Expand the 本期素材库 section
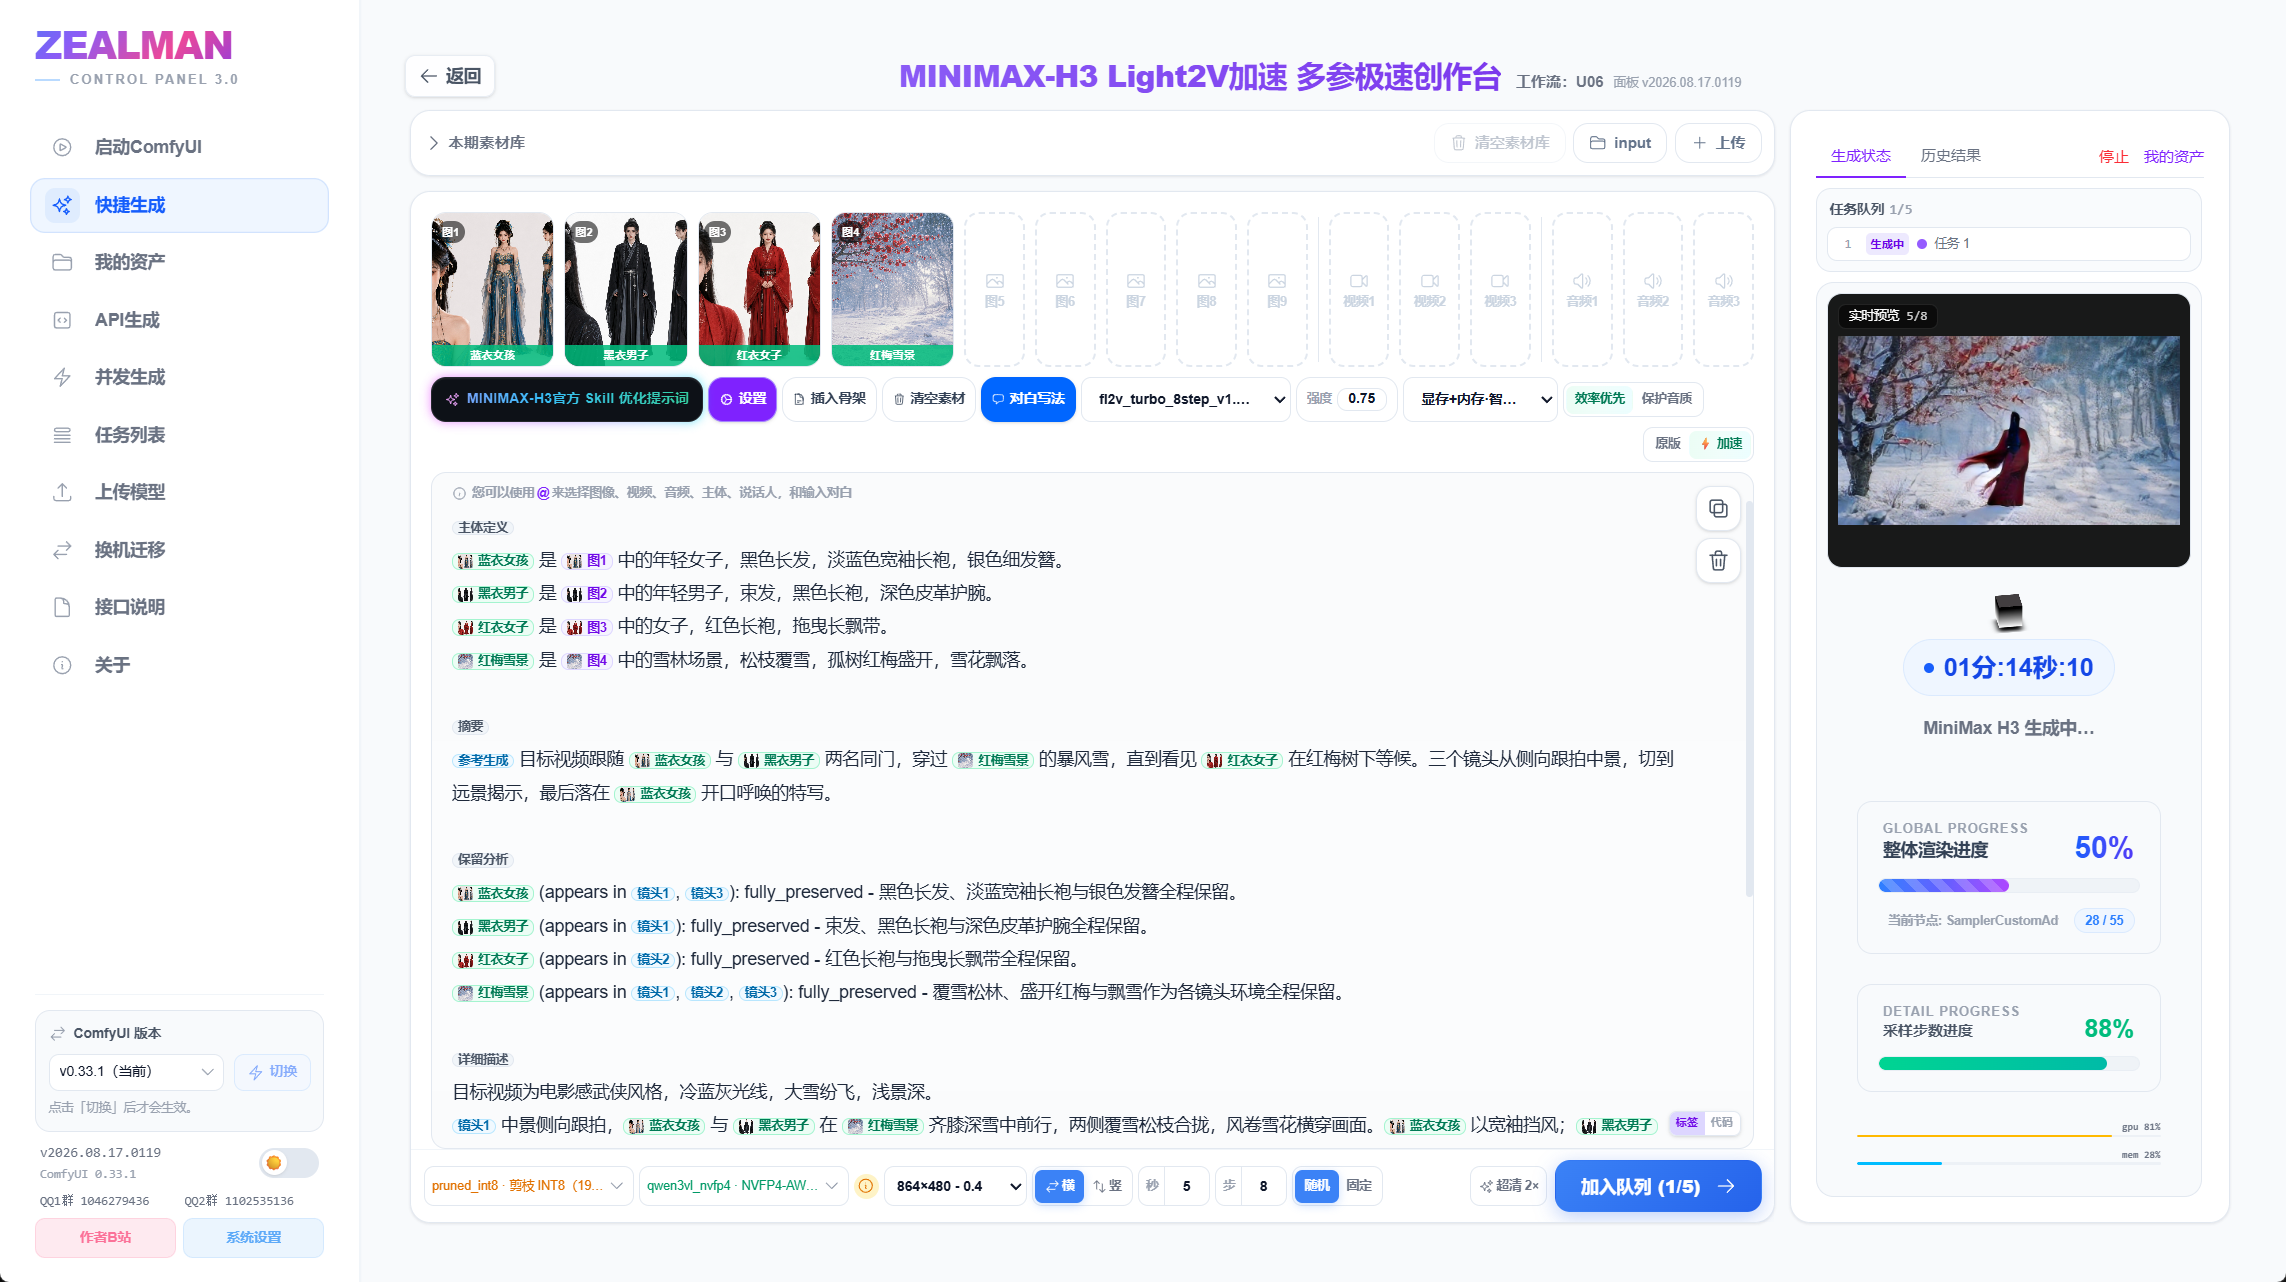The width and height of the screenshot is (2286, 1282). click(477, 143)
